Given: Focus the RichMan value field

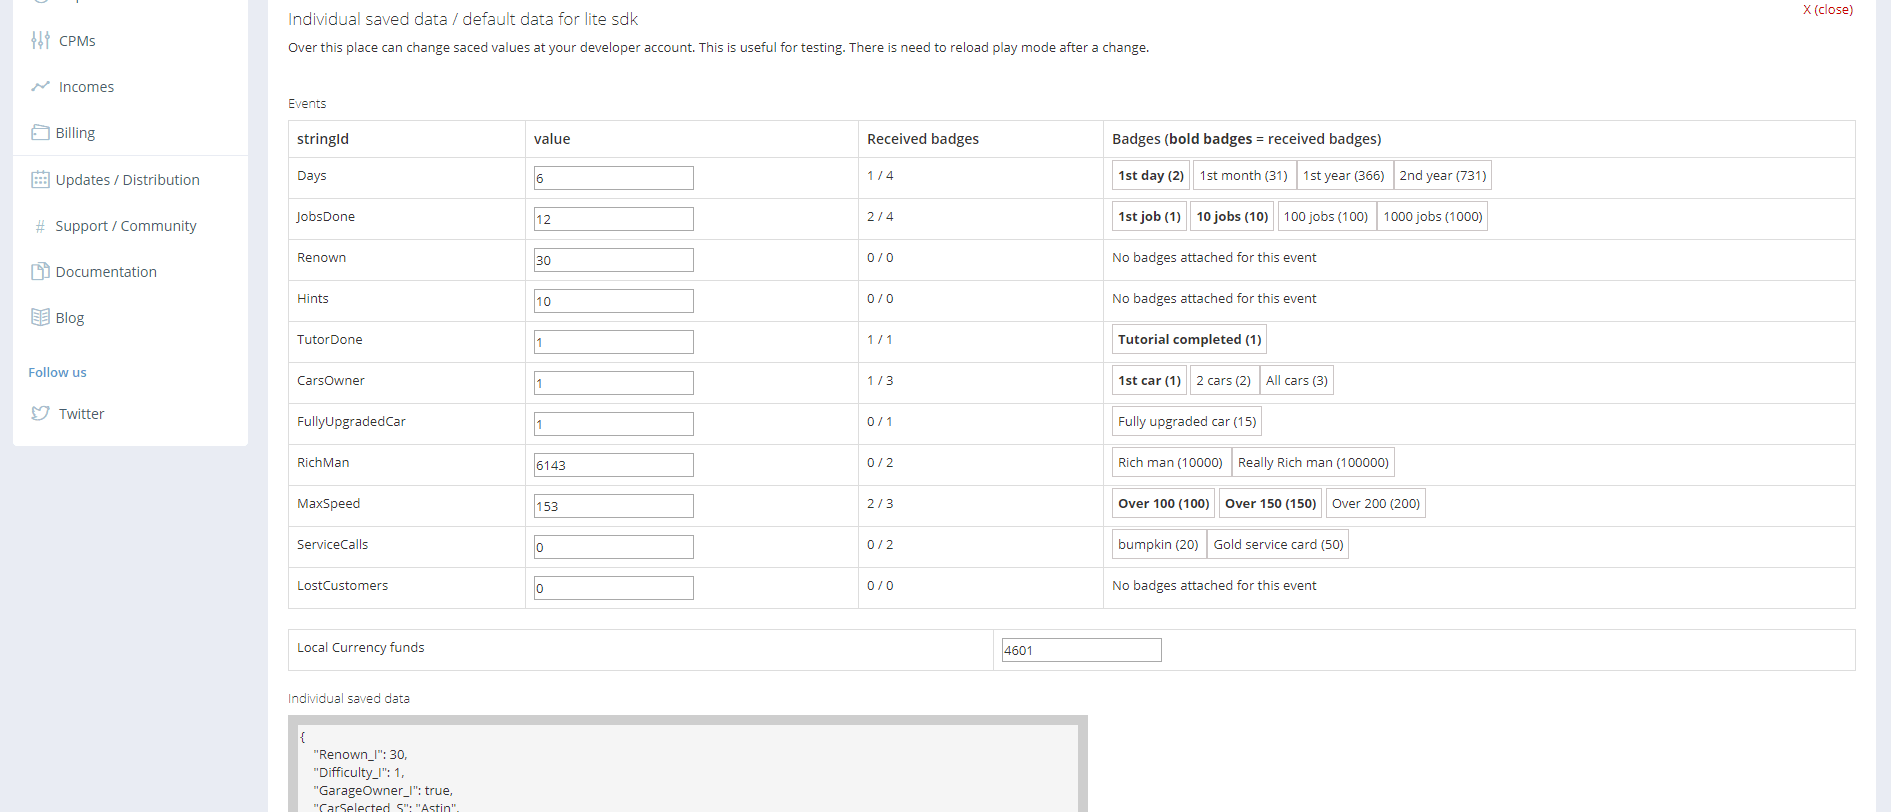Looking at the screenshot, I should (613, 465).
